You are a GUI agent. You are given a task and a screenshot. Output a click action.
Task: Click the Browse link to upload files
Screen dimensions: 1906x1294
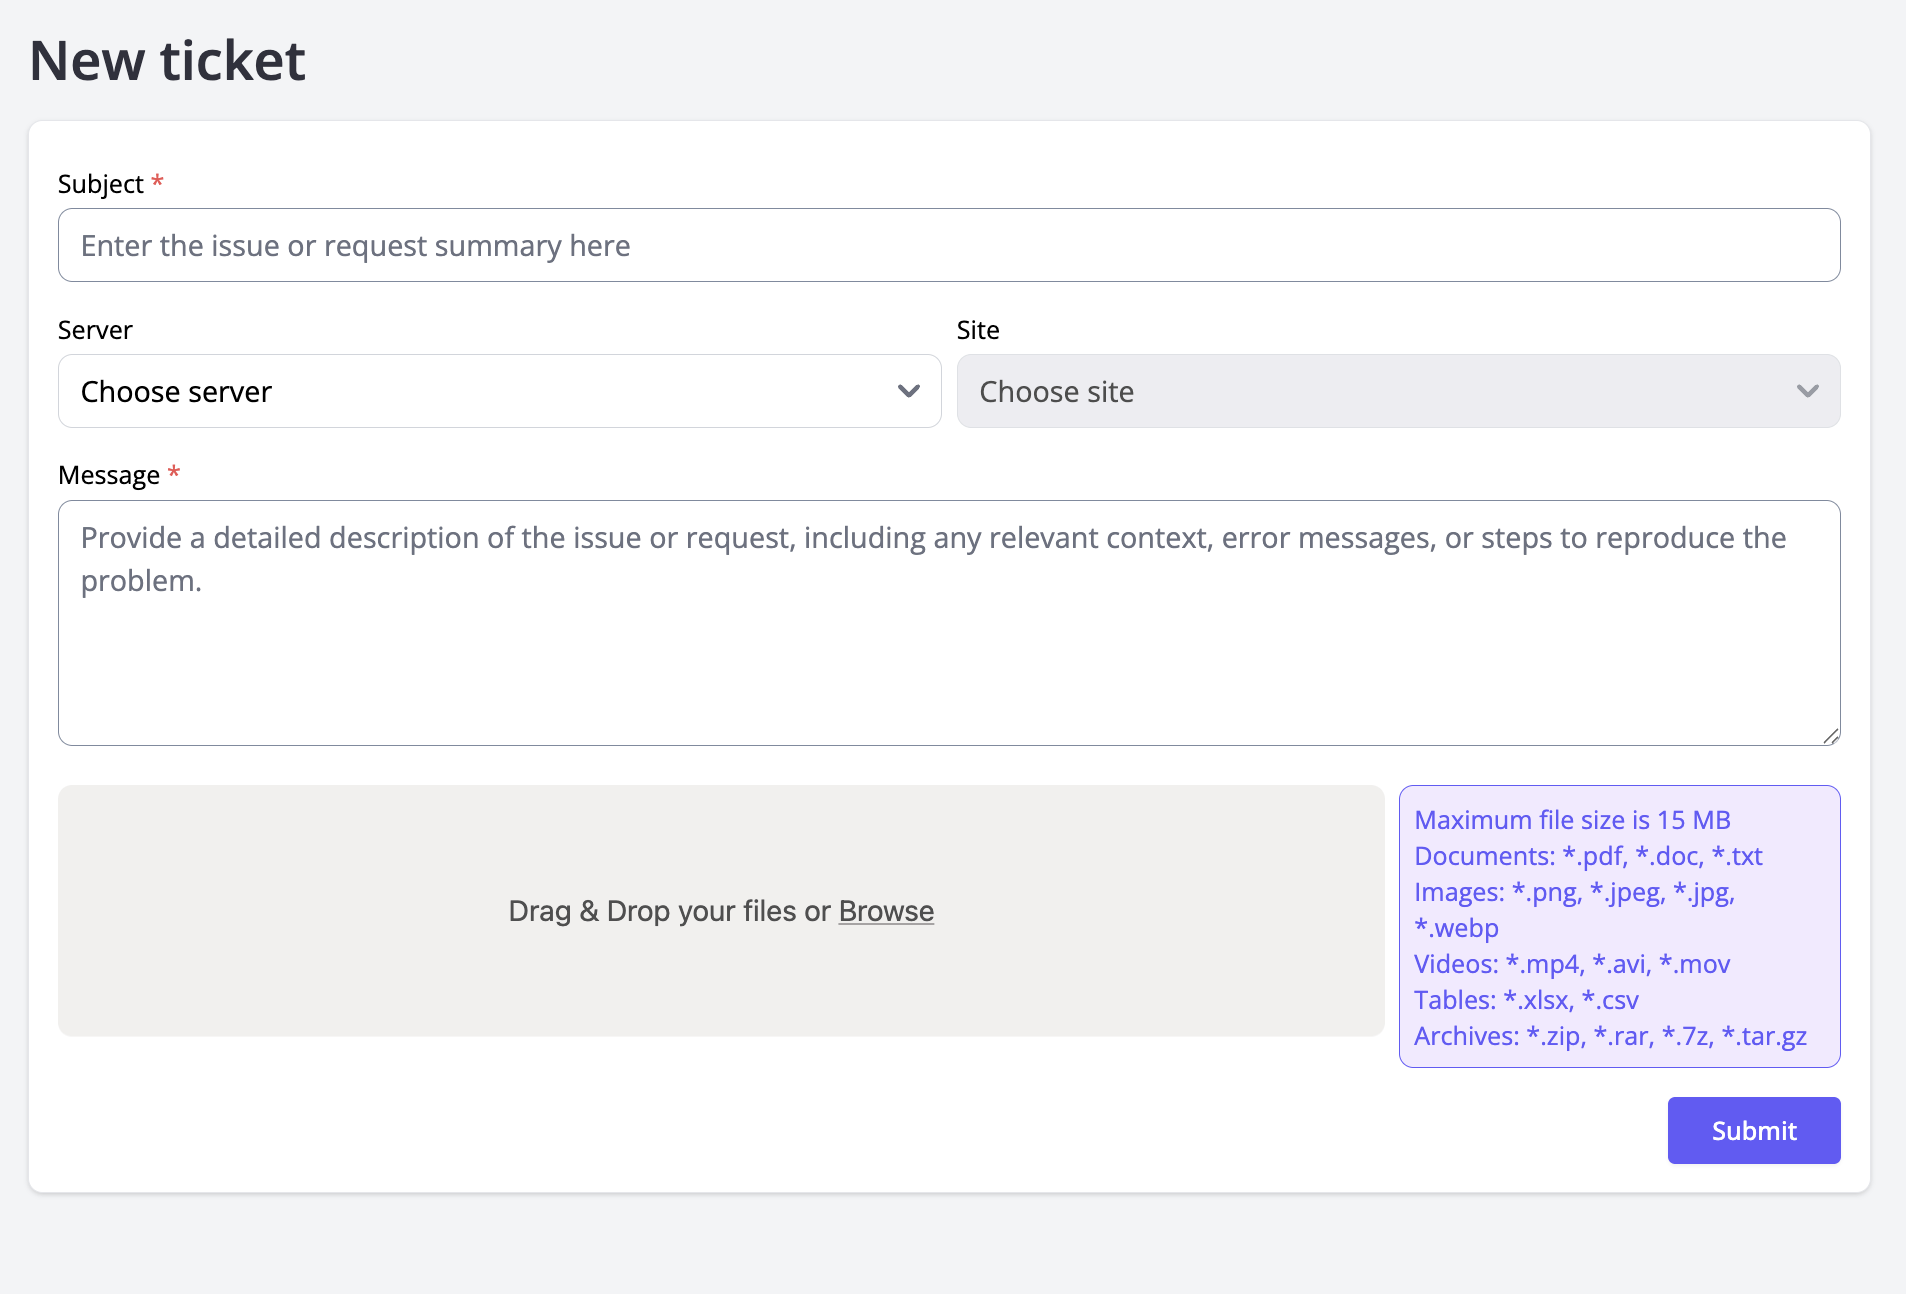pos(886,911)
